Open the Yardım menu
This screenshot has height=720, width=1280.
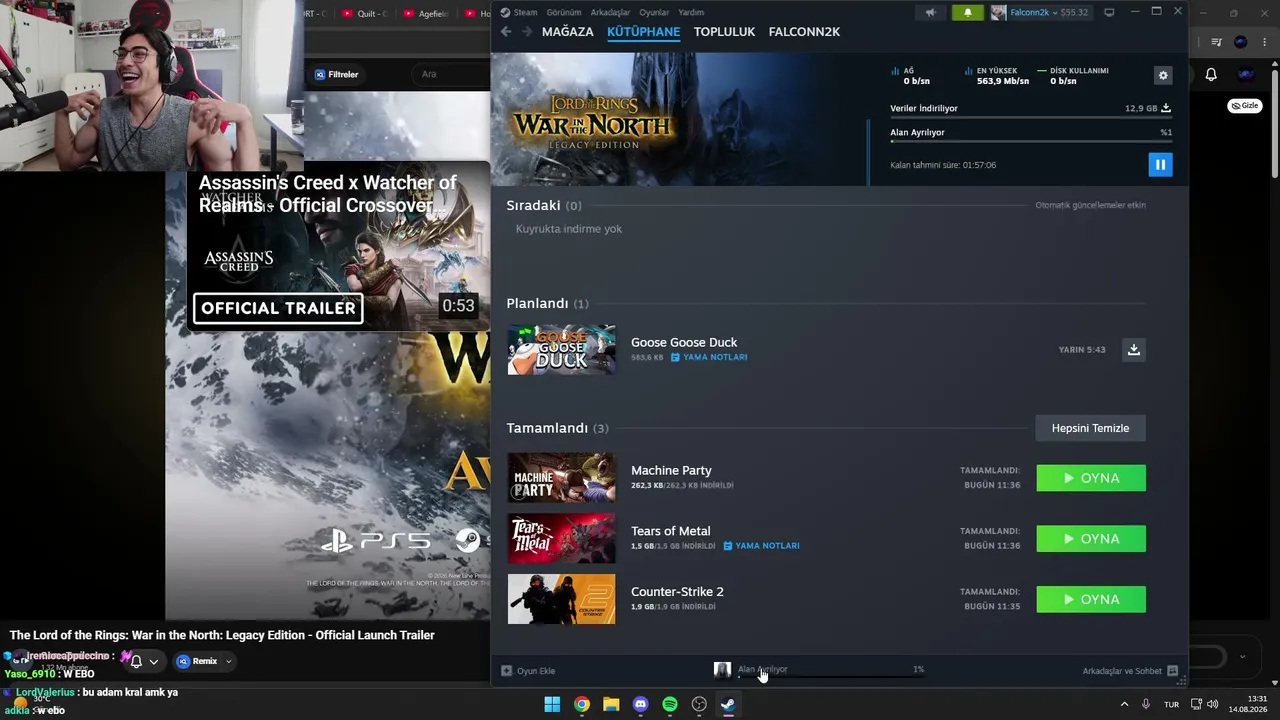(691, 13)
